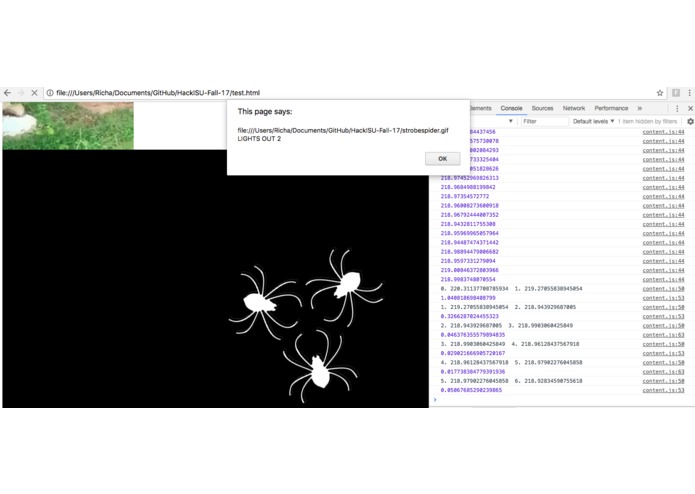Stop page loading with the X button
This screenshot has height=494, width=695.
point(34,93)
